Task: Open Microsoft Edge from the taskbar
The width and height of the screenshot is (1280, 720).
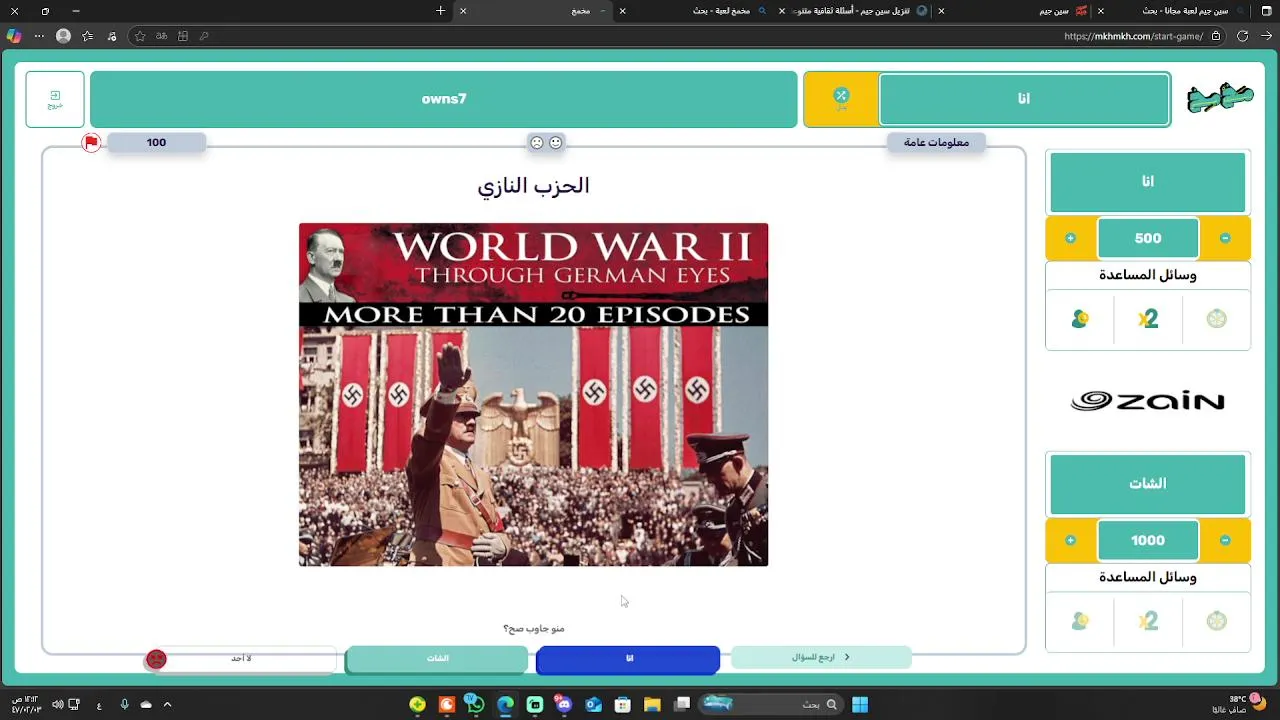Action: [x=505, y=704]
